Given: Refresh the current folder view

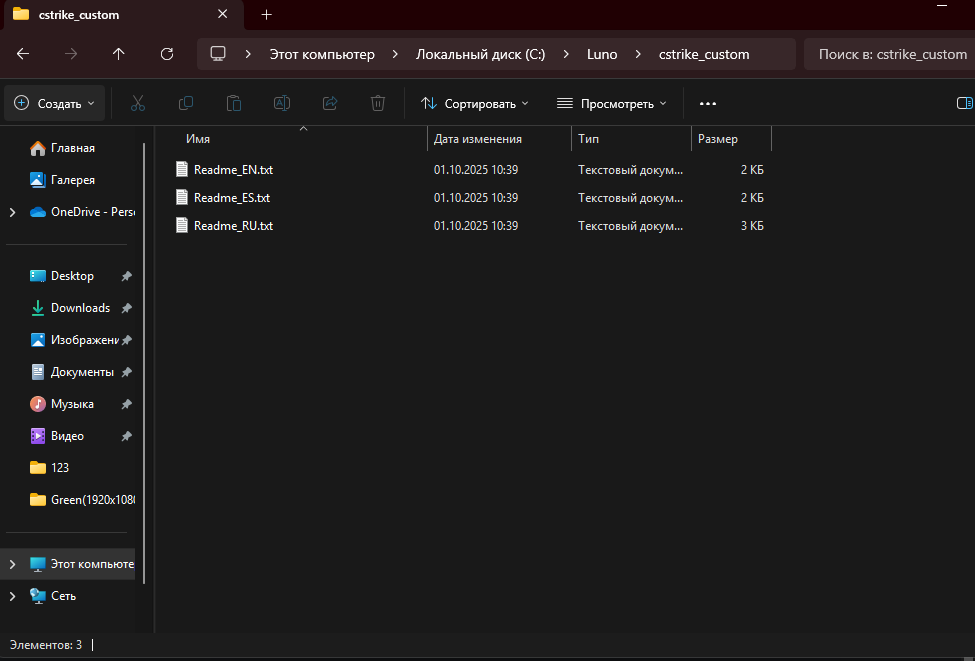Looking at the screenshot, I should pyautogui.click(x=167, y=54).
